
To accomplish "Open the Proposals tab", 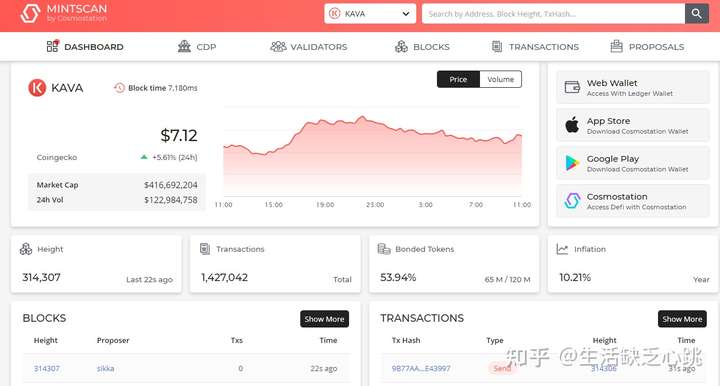I will (647, 46).
